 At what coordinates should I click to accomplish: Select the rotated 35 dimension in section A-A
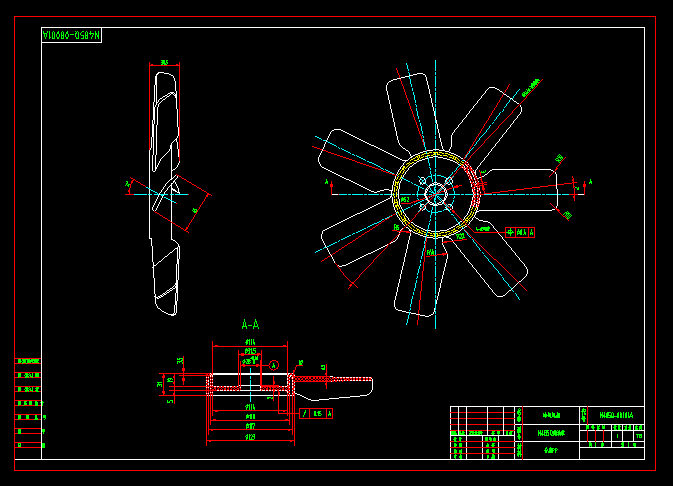(180, 361)
